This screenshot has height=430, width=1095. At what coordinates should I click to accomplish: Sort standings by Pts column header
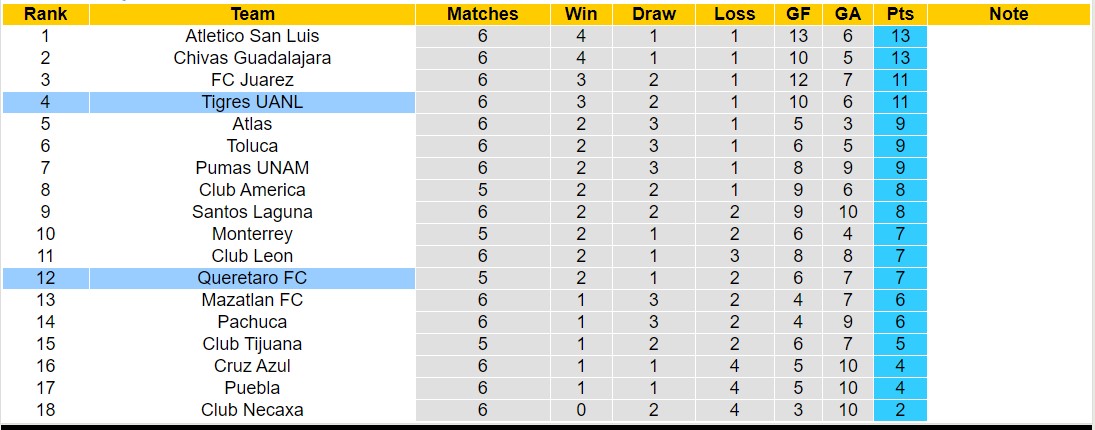coord(899,14)
